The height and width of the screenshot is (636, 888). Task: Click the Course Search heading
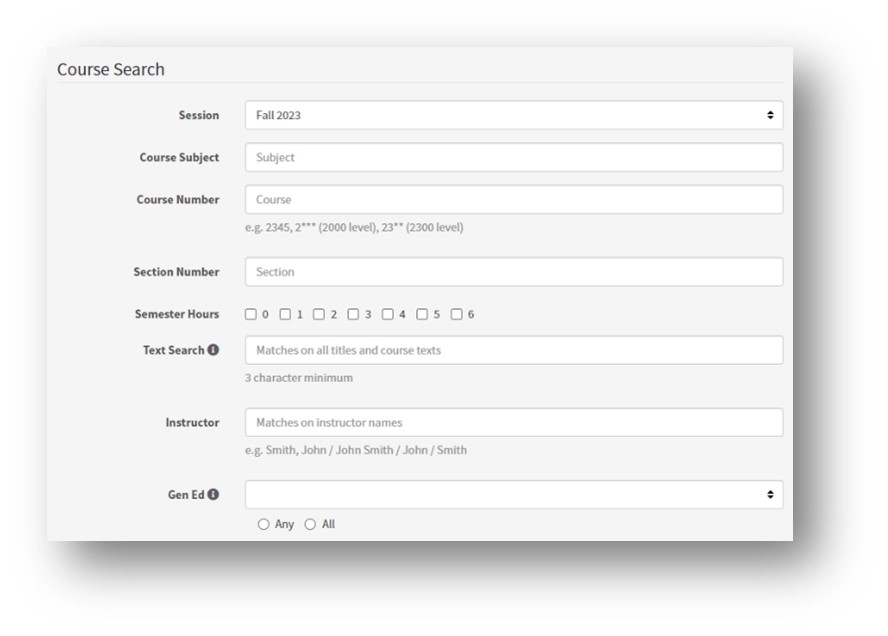pos(111,69)
